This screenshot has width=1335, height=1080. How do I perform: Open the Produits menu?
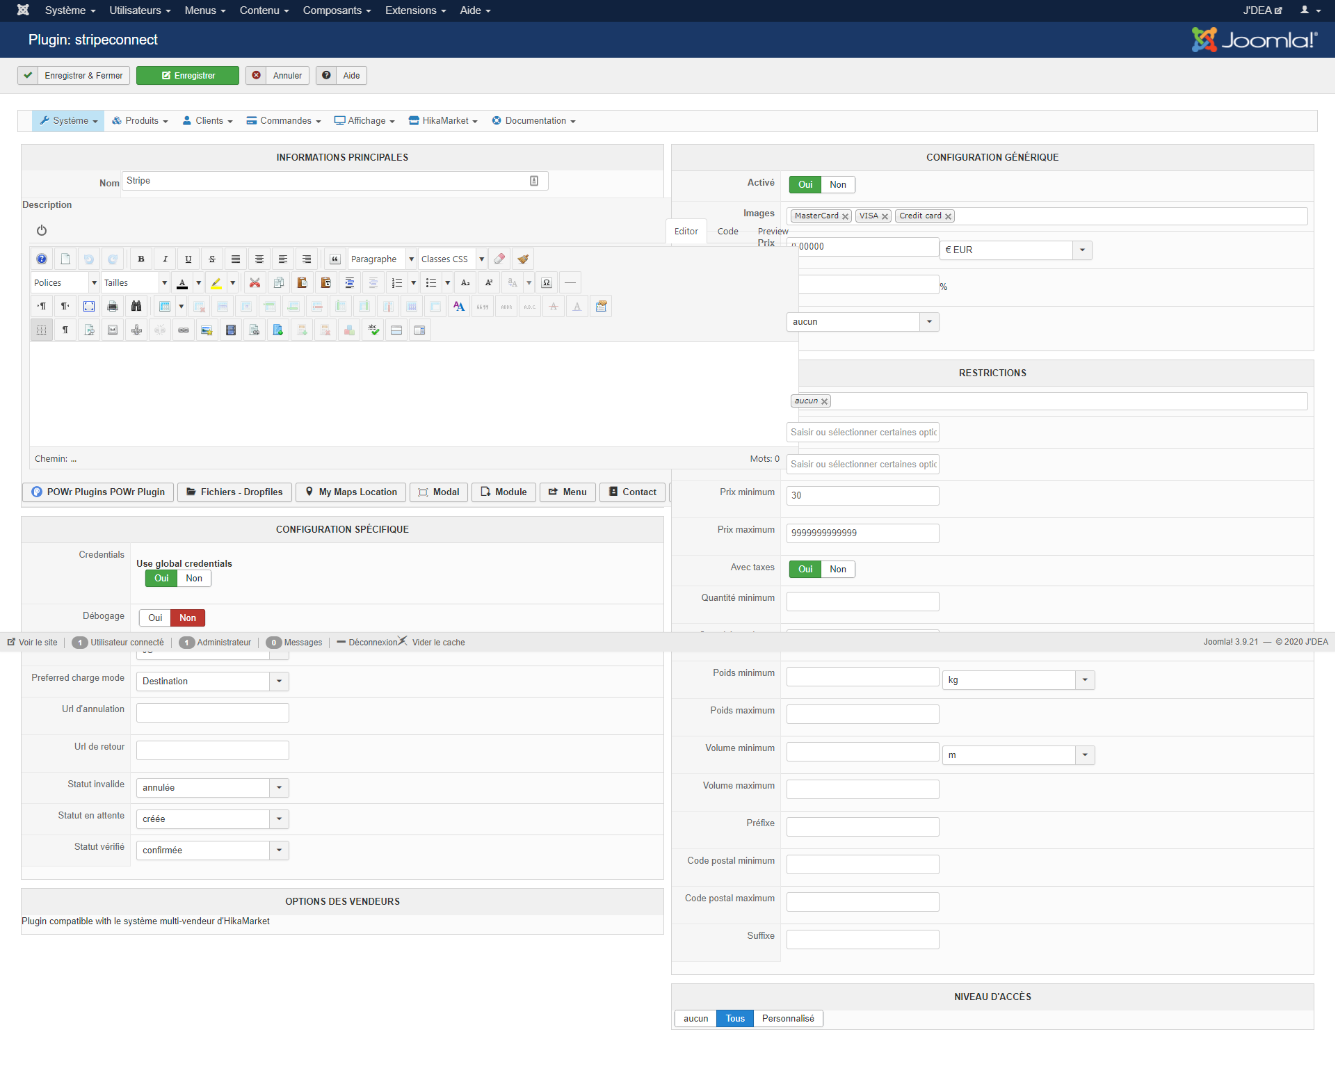(140, 121)
